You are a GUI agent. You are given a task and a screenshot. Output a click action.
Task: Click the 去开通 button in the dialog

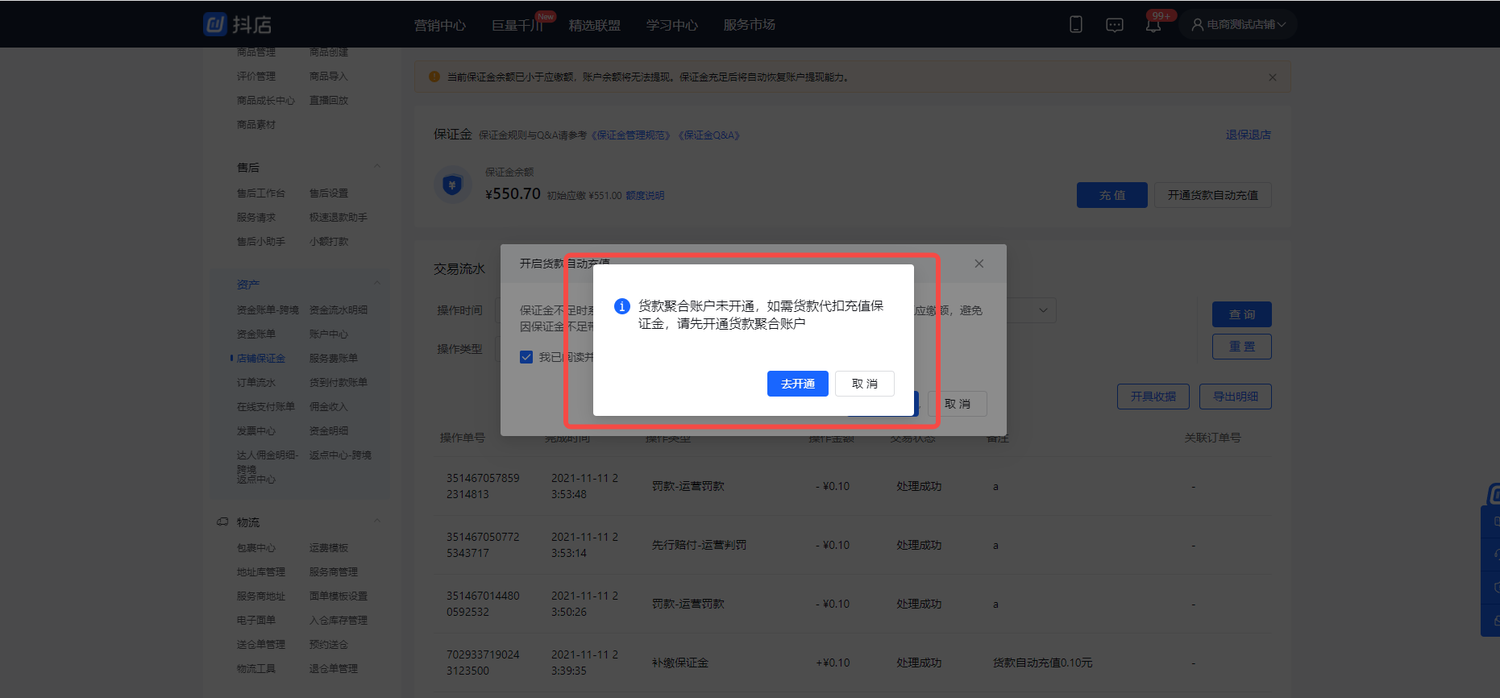click(797, 384)
